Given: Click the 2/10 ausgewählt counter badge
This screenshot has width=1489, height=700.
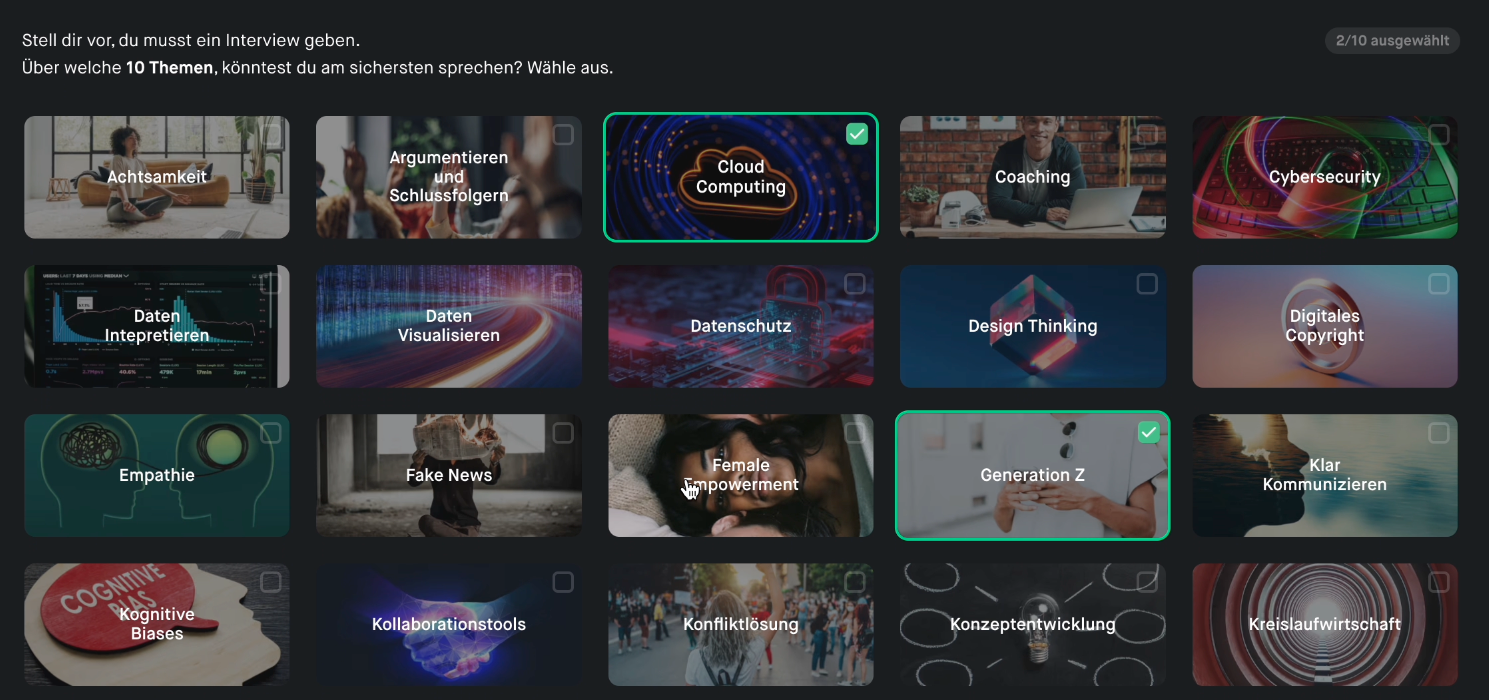Looking at the screenshot, I should click(x=1392, y=41).
